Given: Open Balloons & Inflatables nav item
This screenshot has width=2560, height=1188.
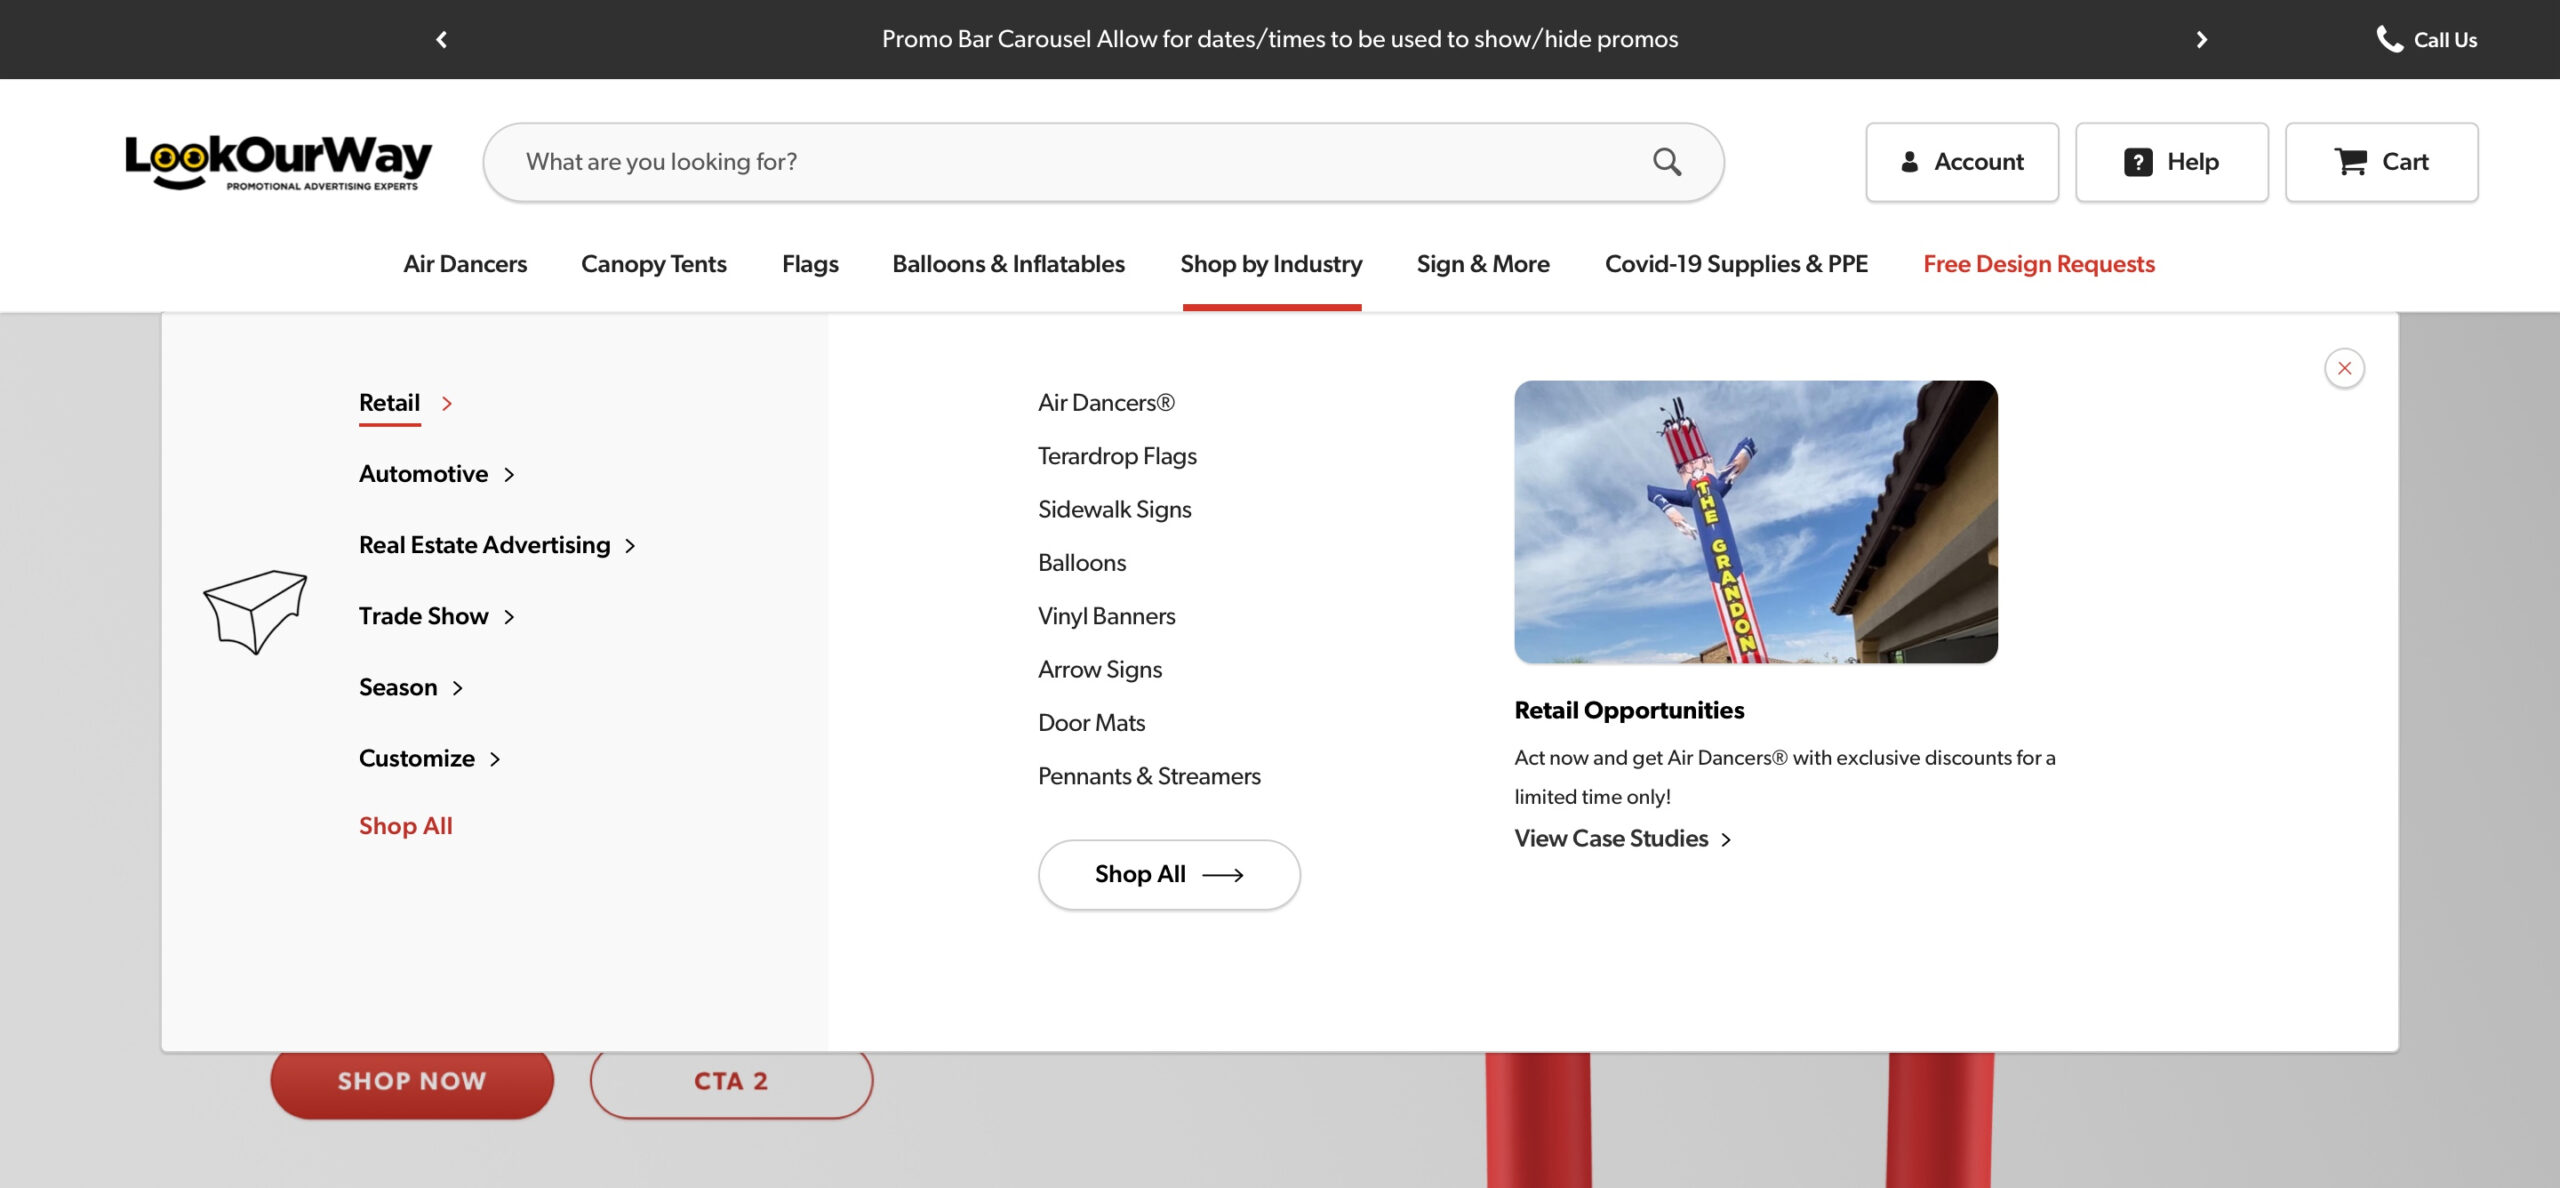Looking at the screenshot, I should [x=1008, y=264].
